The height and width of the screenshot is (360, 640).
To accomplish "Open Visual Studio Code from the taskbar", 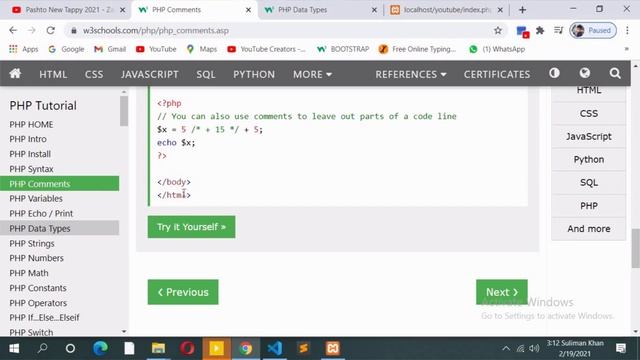I will (x=275, y=348).
